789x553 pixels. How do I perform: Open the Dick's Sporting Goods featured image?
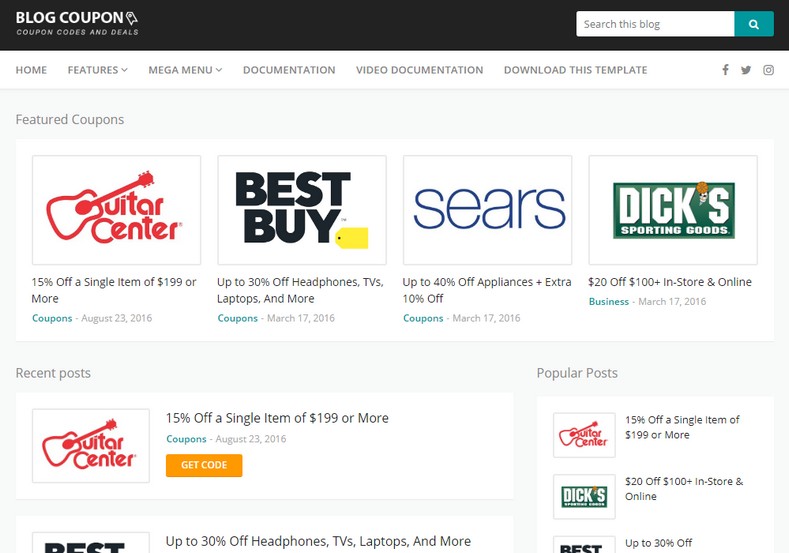[672, 210]
